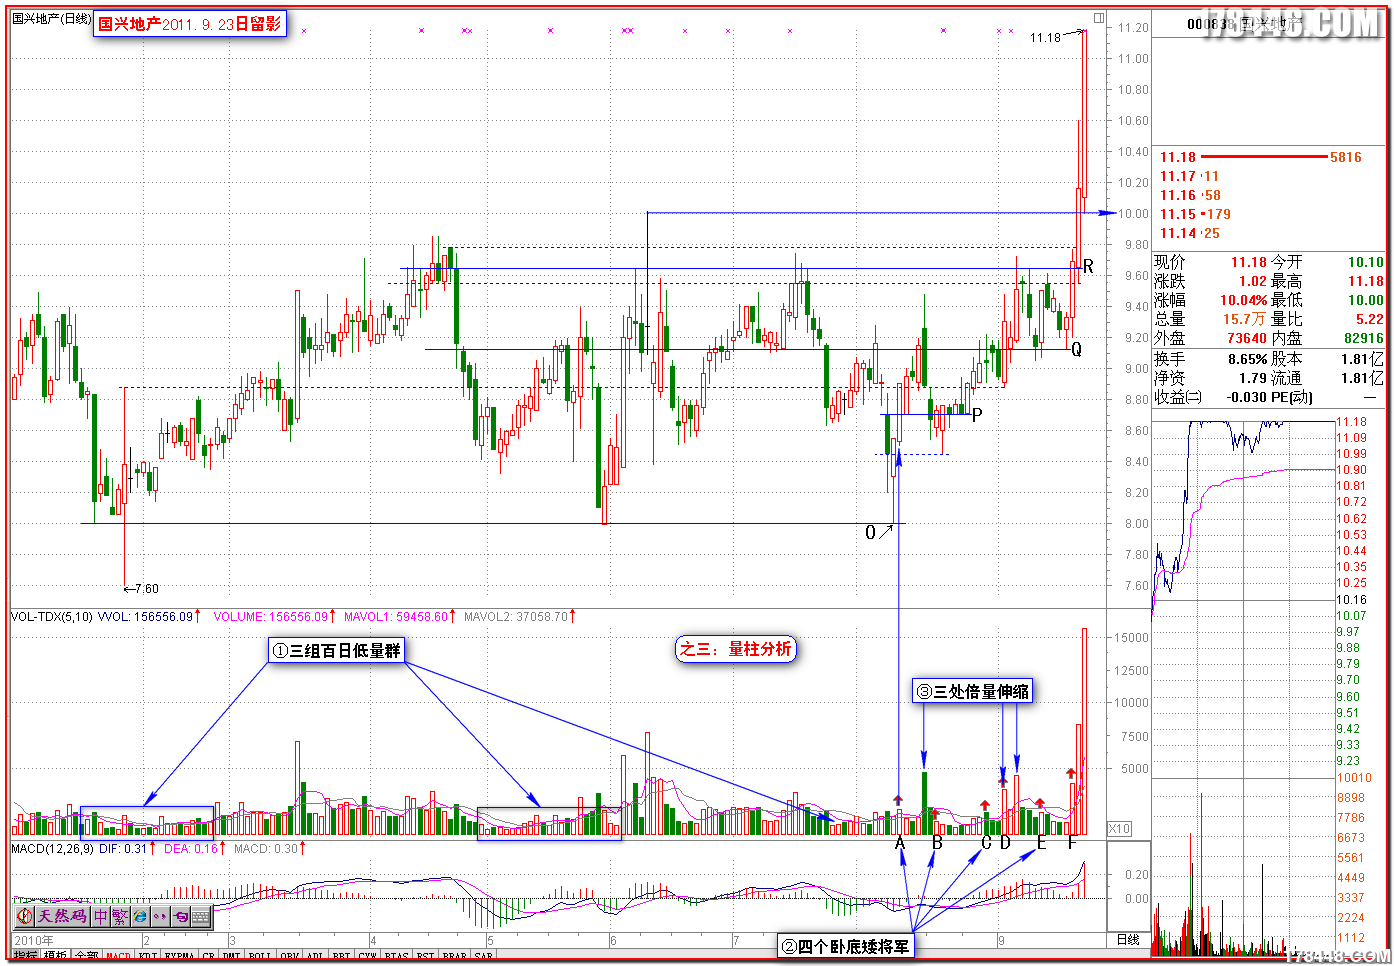Click the 11.15 bid price row
The height and width of the screenshot is (966, 1394).
point(1195,214)
